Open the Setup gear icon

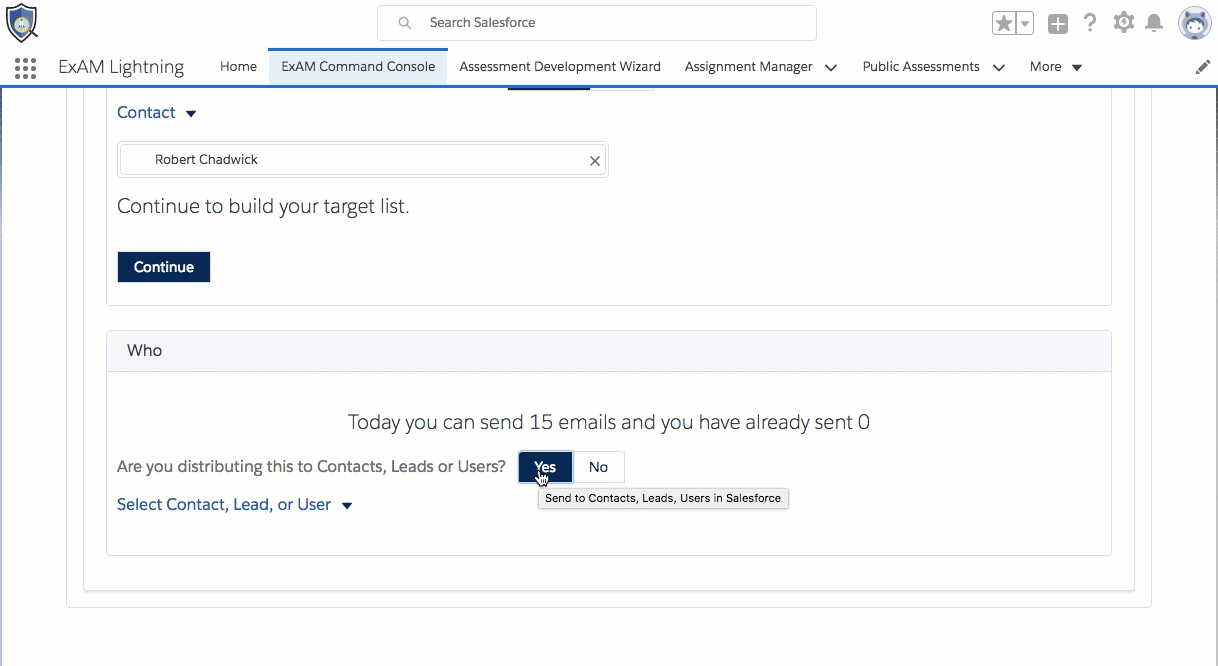coord(1124,22)
